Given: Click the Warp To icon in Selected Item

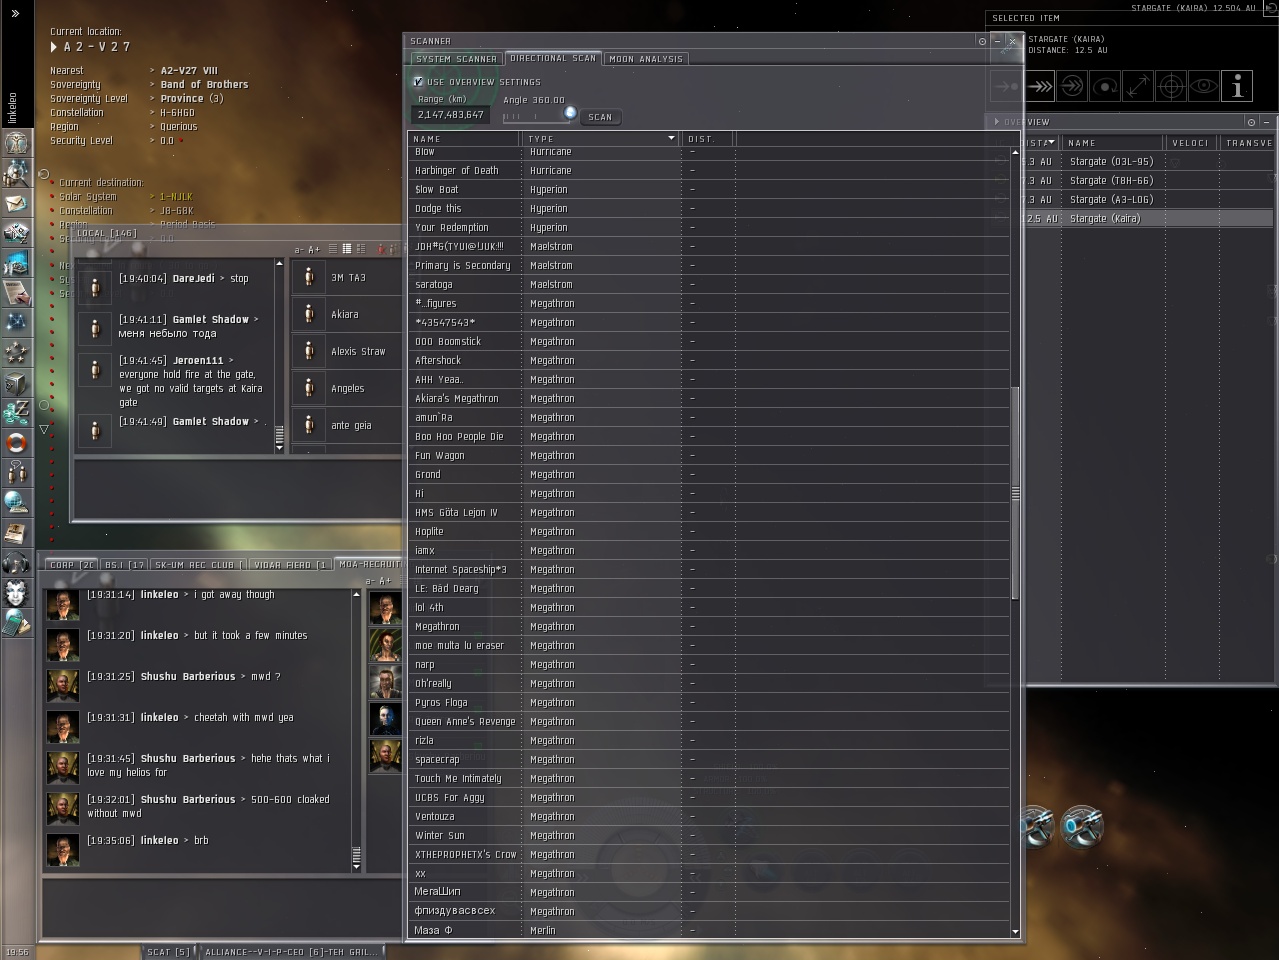Looking at the screenshot, I should 1039,87.
